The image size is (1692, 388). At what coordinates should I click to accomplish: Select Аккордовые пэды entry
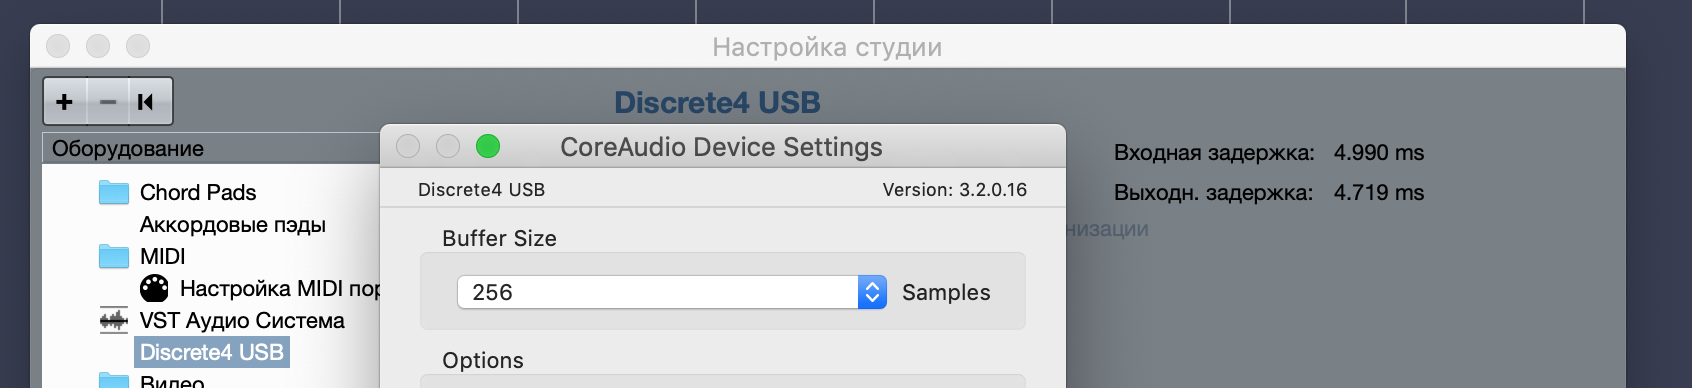coord(233,224)
